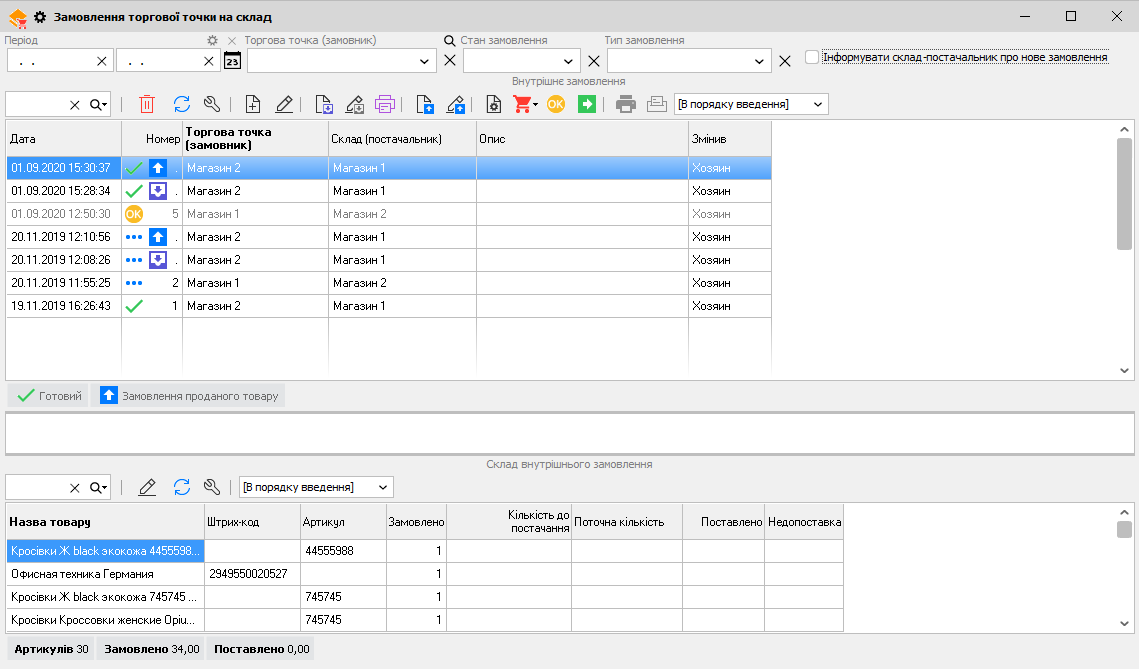Image resolution: width=1139 pixels, height=669 pixels.
Task: Open the red shopping cart menu
Action: point(525,104)
